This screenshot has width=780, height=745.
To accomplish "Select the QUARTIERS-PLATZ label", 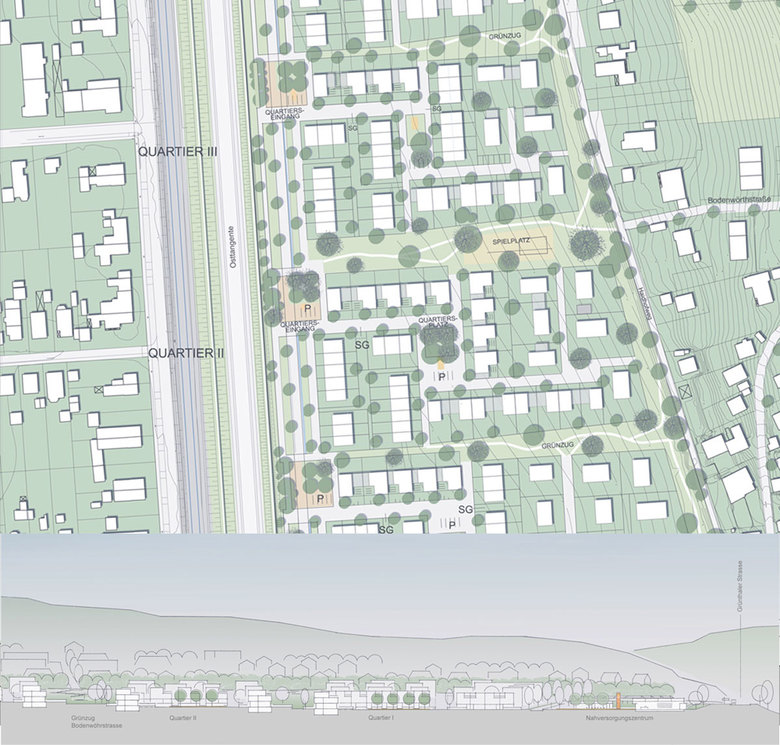I will (437, 322).
